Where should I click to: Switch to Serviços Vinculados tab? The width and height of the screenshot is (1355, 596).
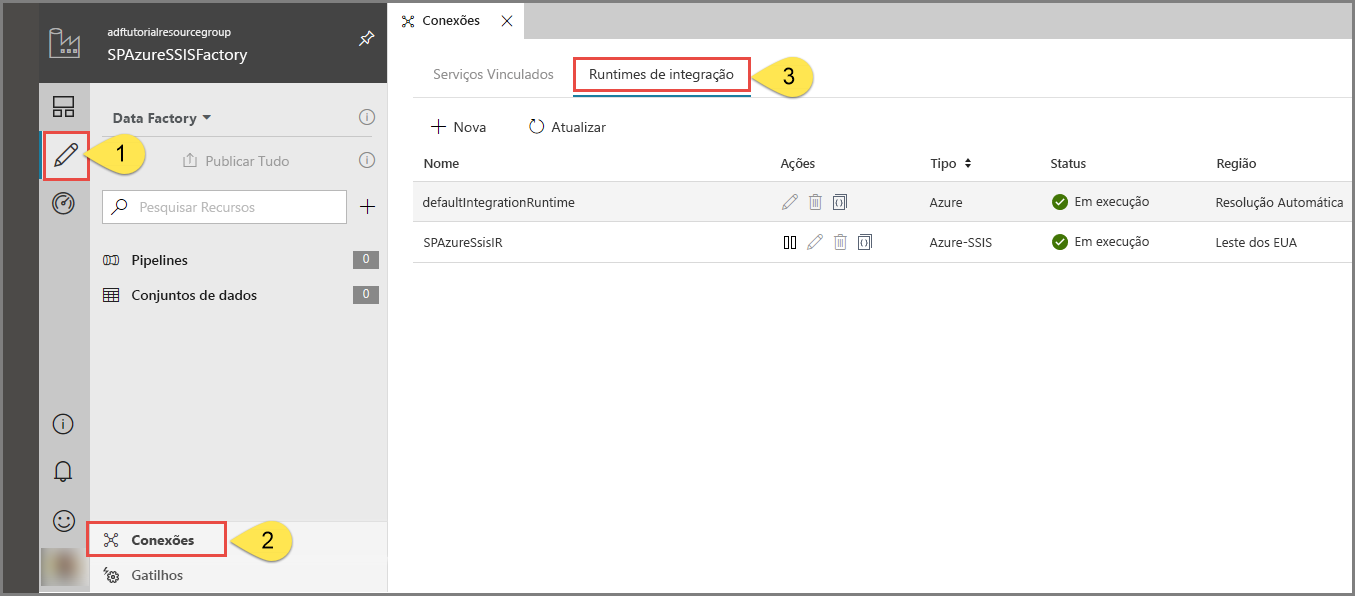[493, 75]
